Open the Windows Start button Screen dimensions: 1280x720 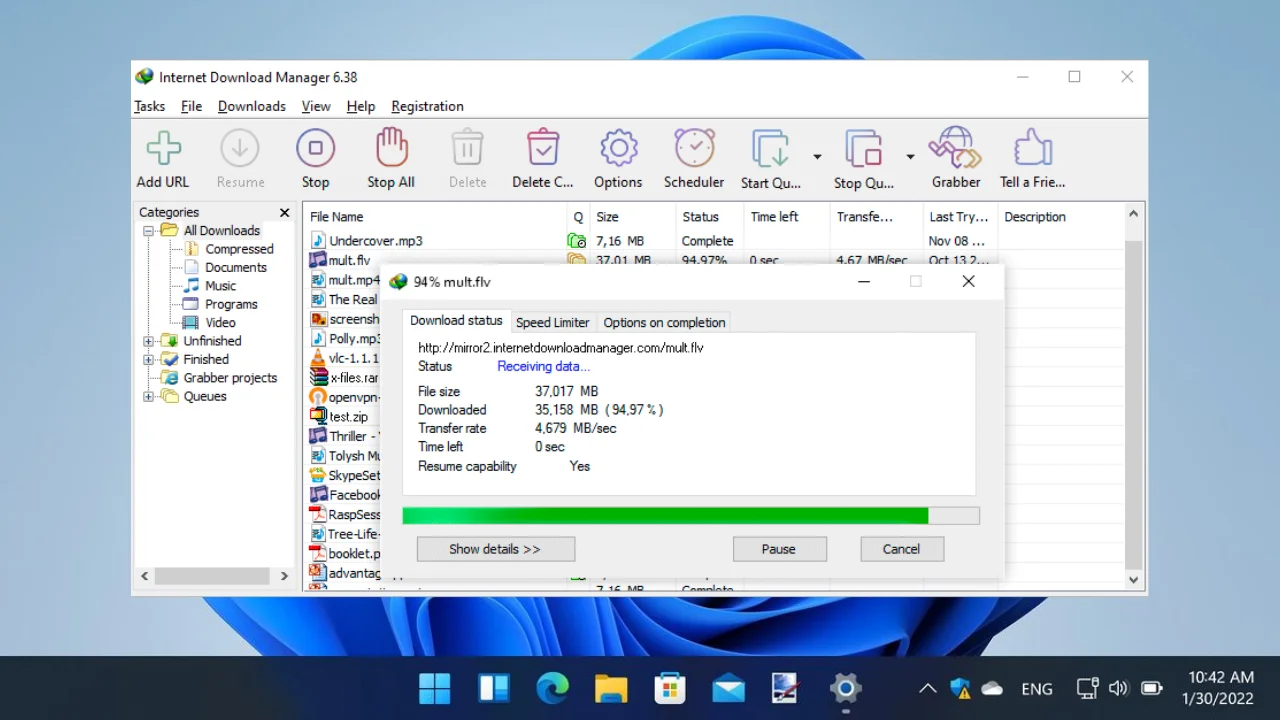click(x=435, y=688)
